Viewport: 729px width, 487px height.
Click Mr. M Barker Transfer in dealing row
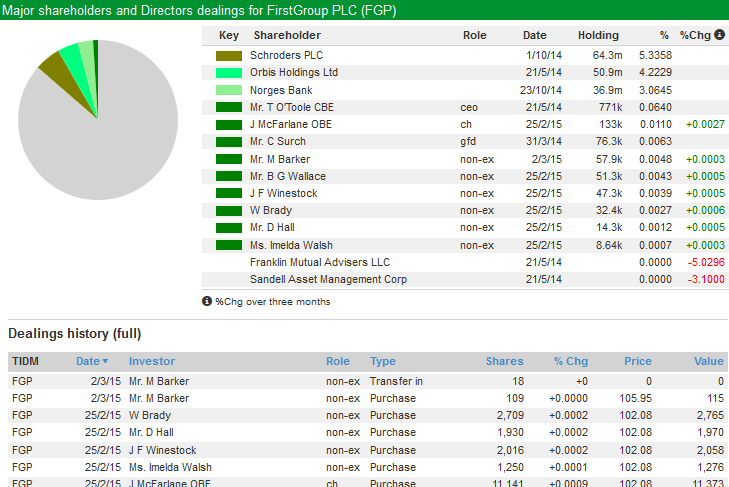click(x=367, y=381)
